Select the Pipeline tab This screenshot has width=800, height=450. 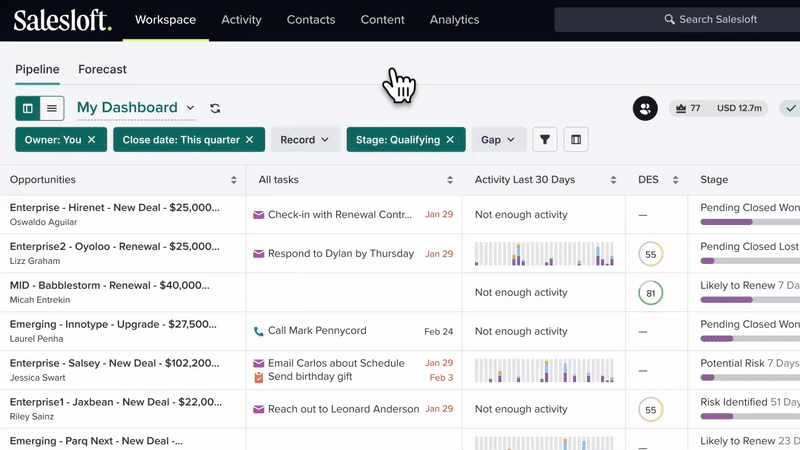[37, 69]
